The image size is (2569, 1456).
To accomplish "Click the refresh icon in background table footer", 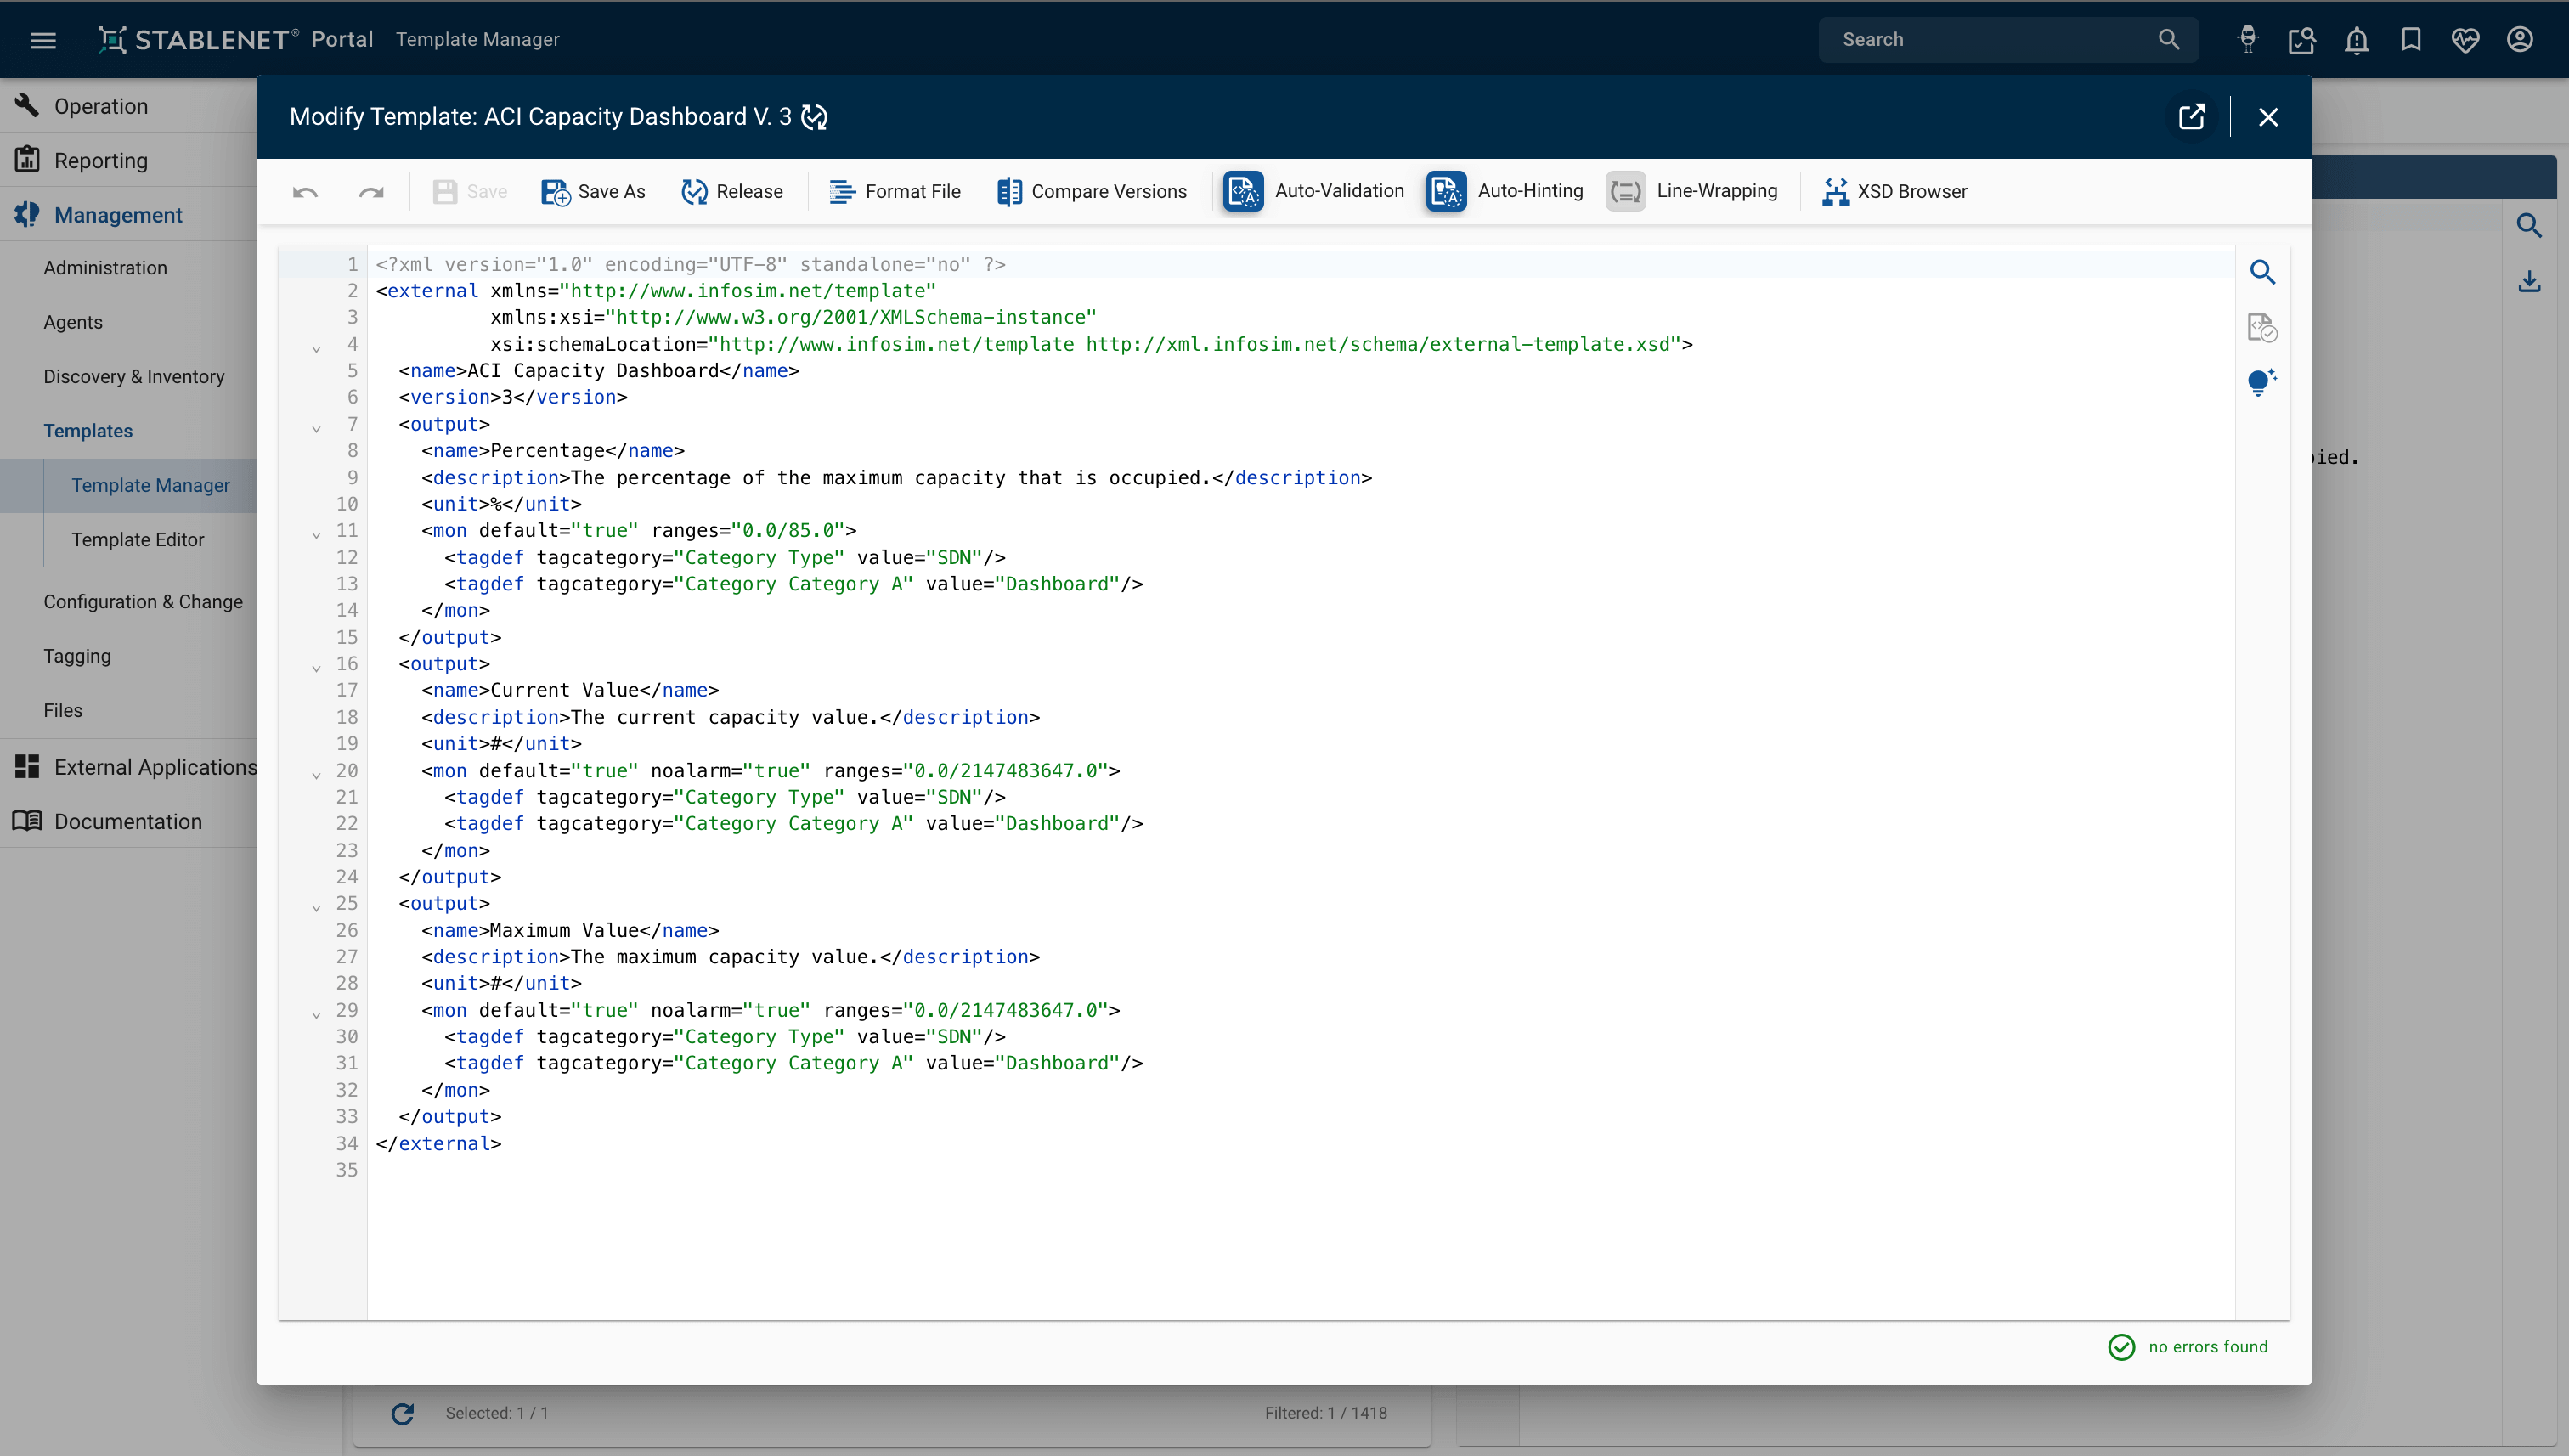I will point(402,1413).
